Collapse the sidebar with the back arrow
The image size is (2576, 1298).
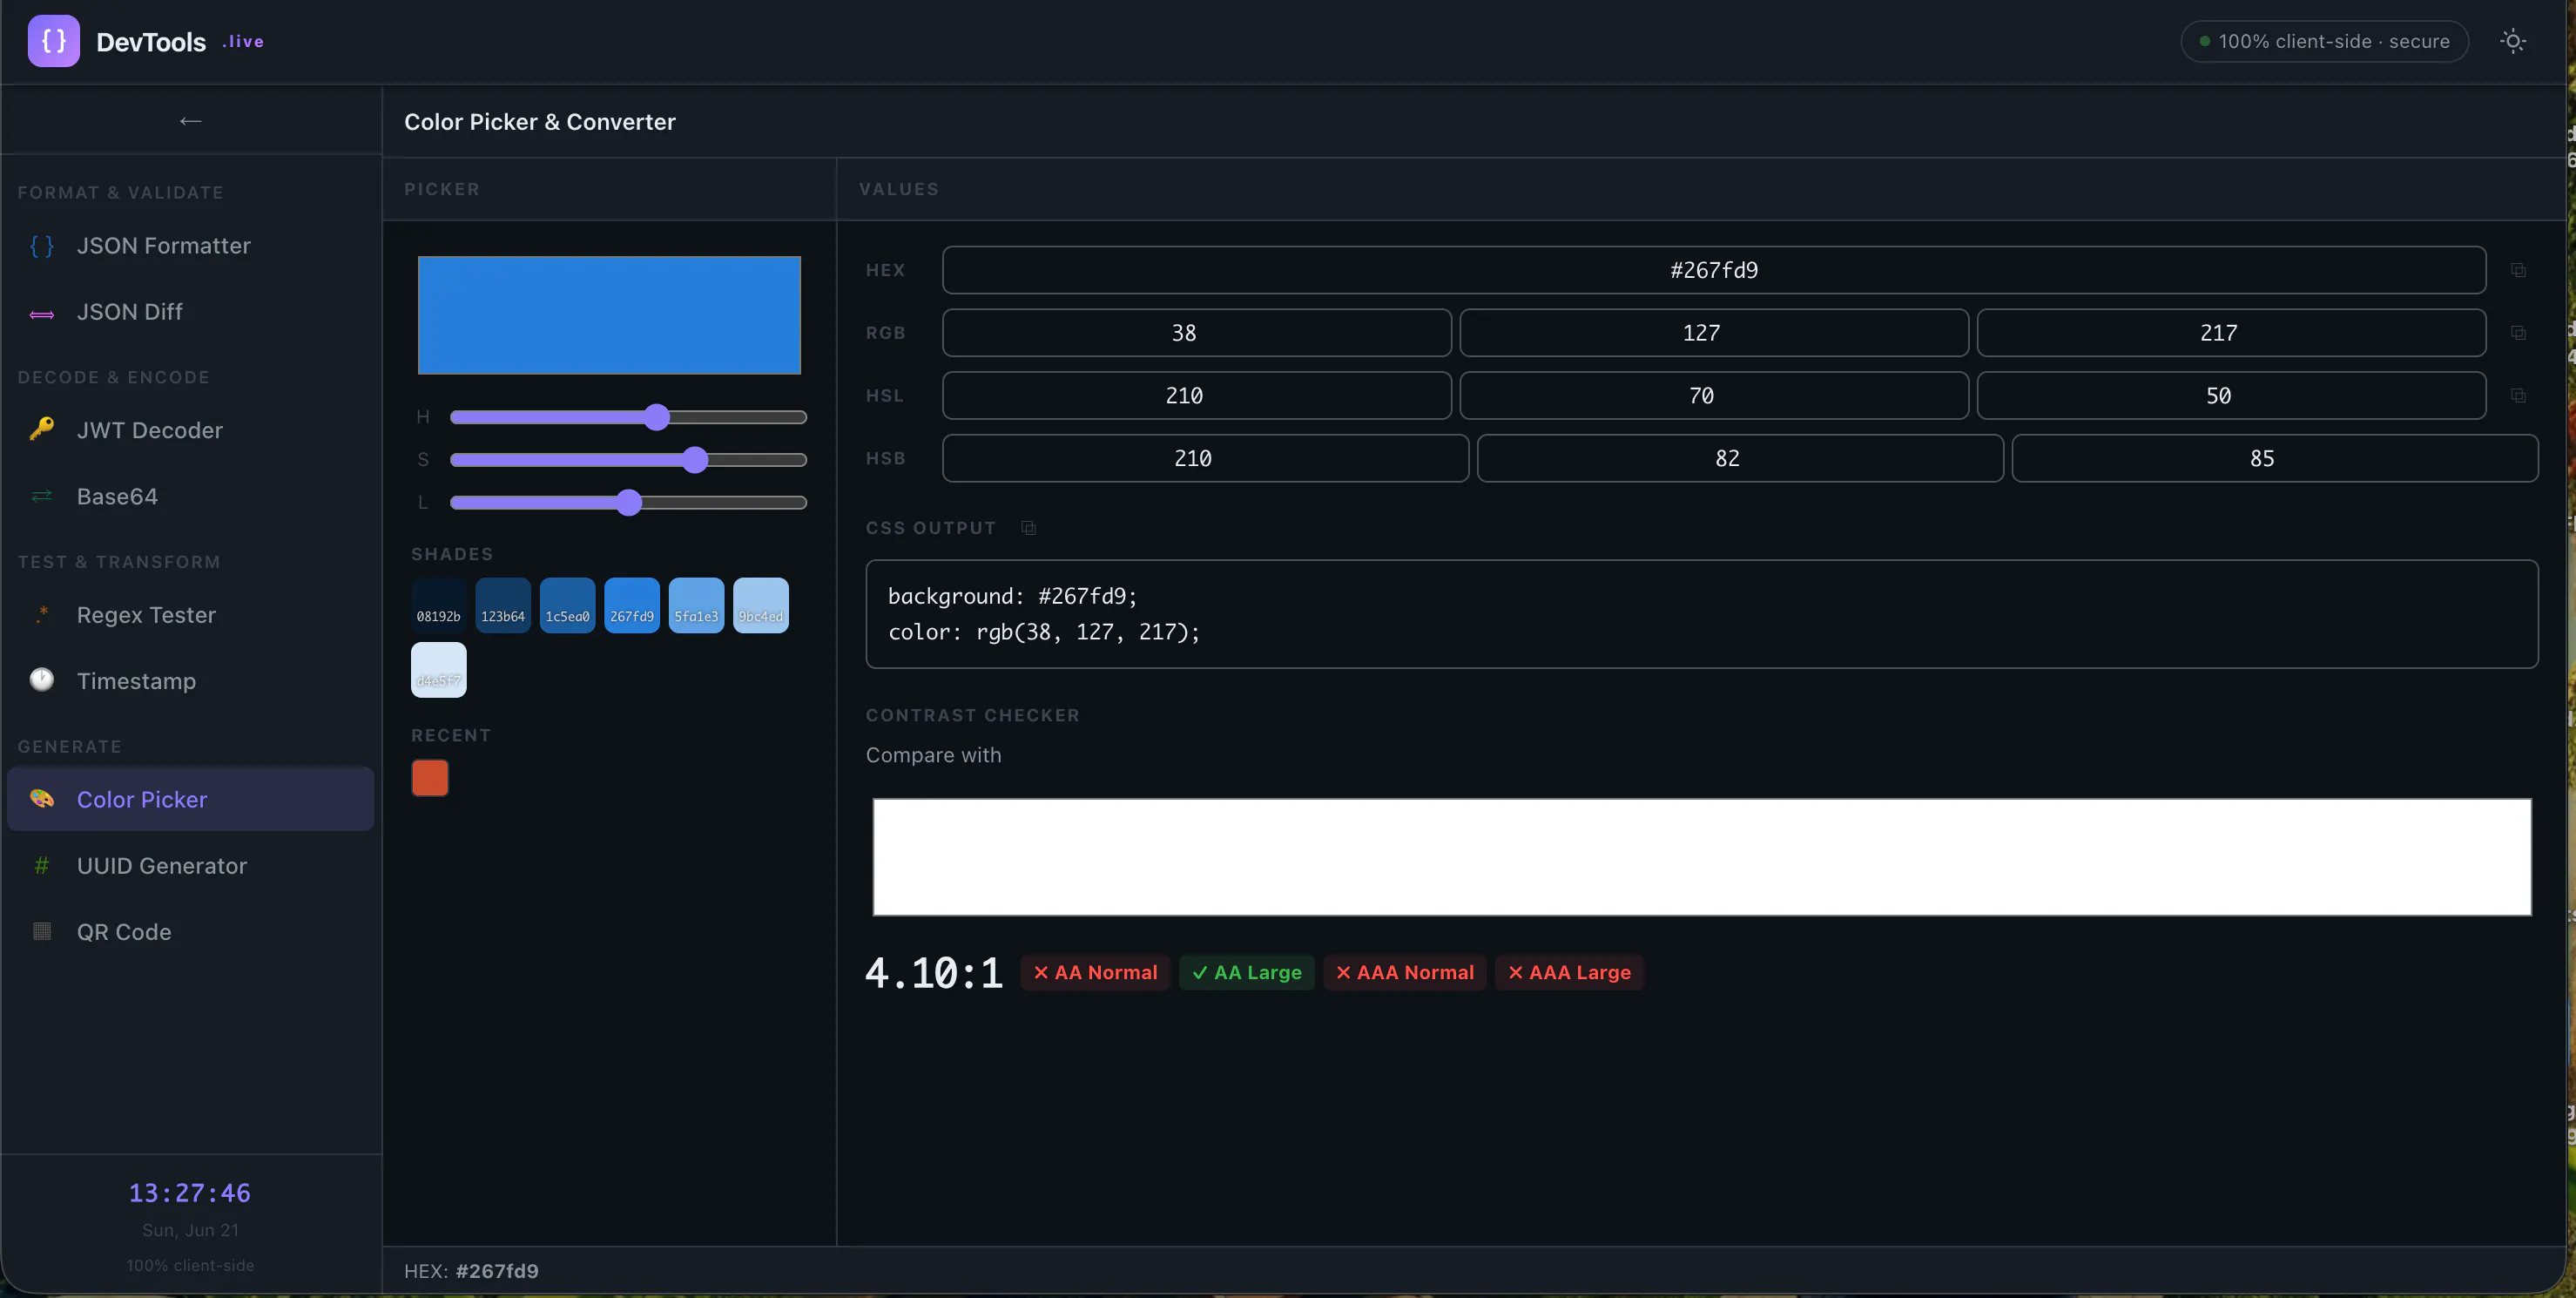point(190,121)
